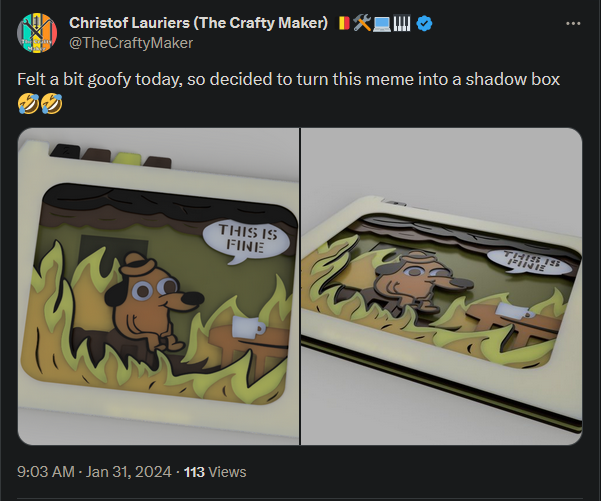Click the first laughing emoji in tweet

click(x=28, y=102)
